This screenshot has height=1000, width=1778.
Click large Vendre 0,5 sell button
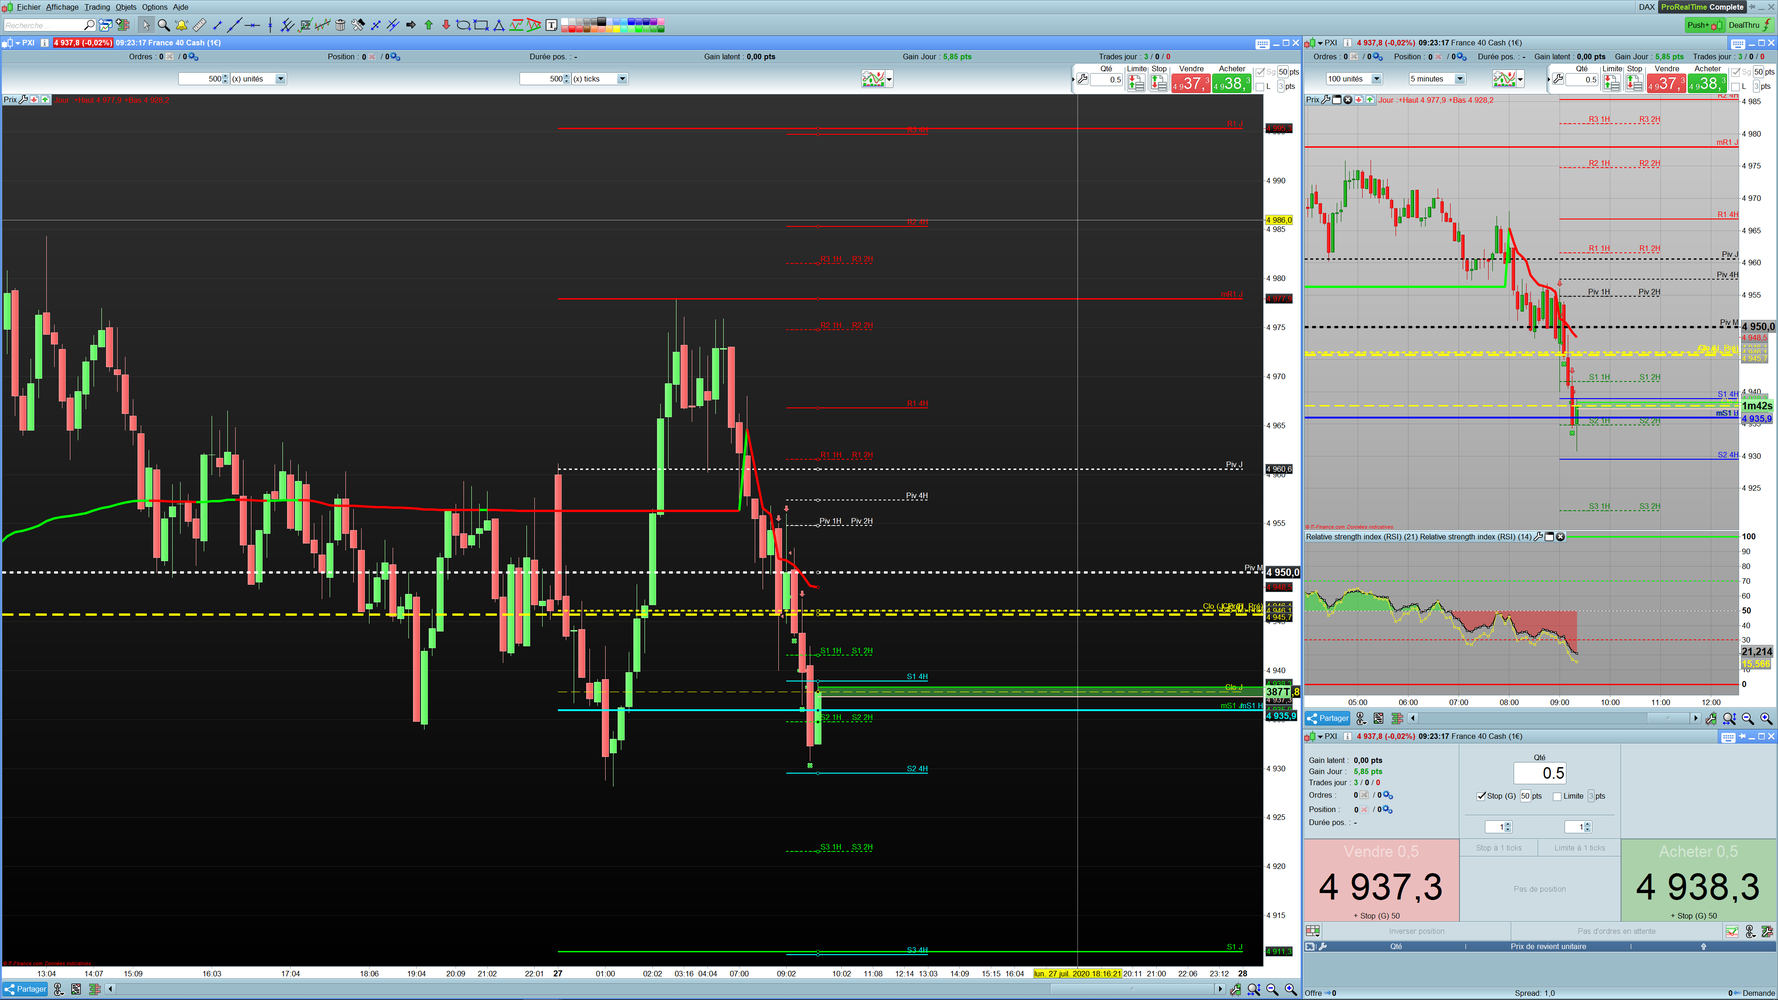pos(1381,880)
